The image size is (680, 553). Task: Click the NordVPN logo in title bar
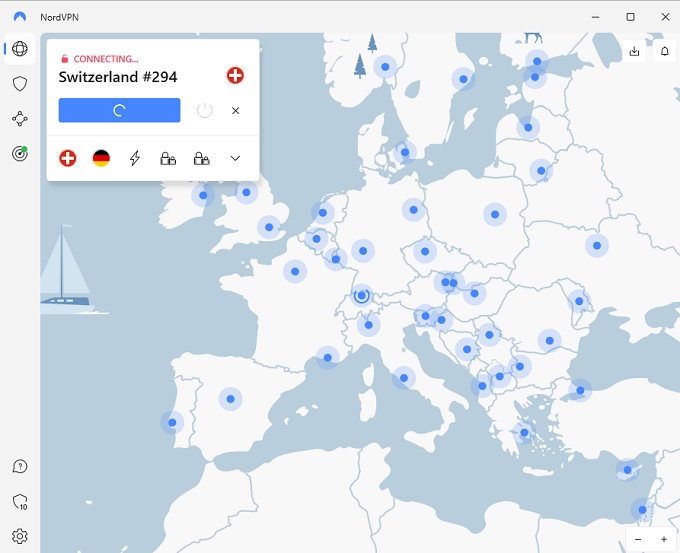(x=20, y=17)
